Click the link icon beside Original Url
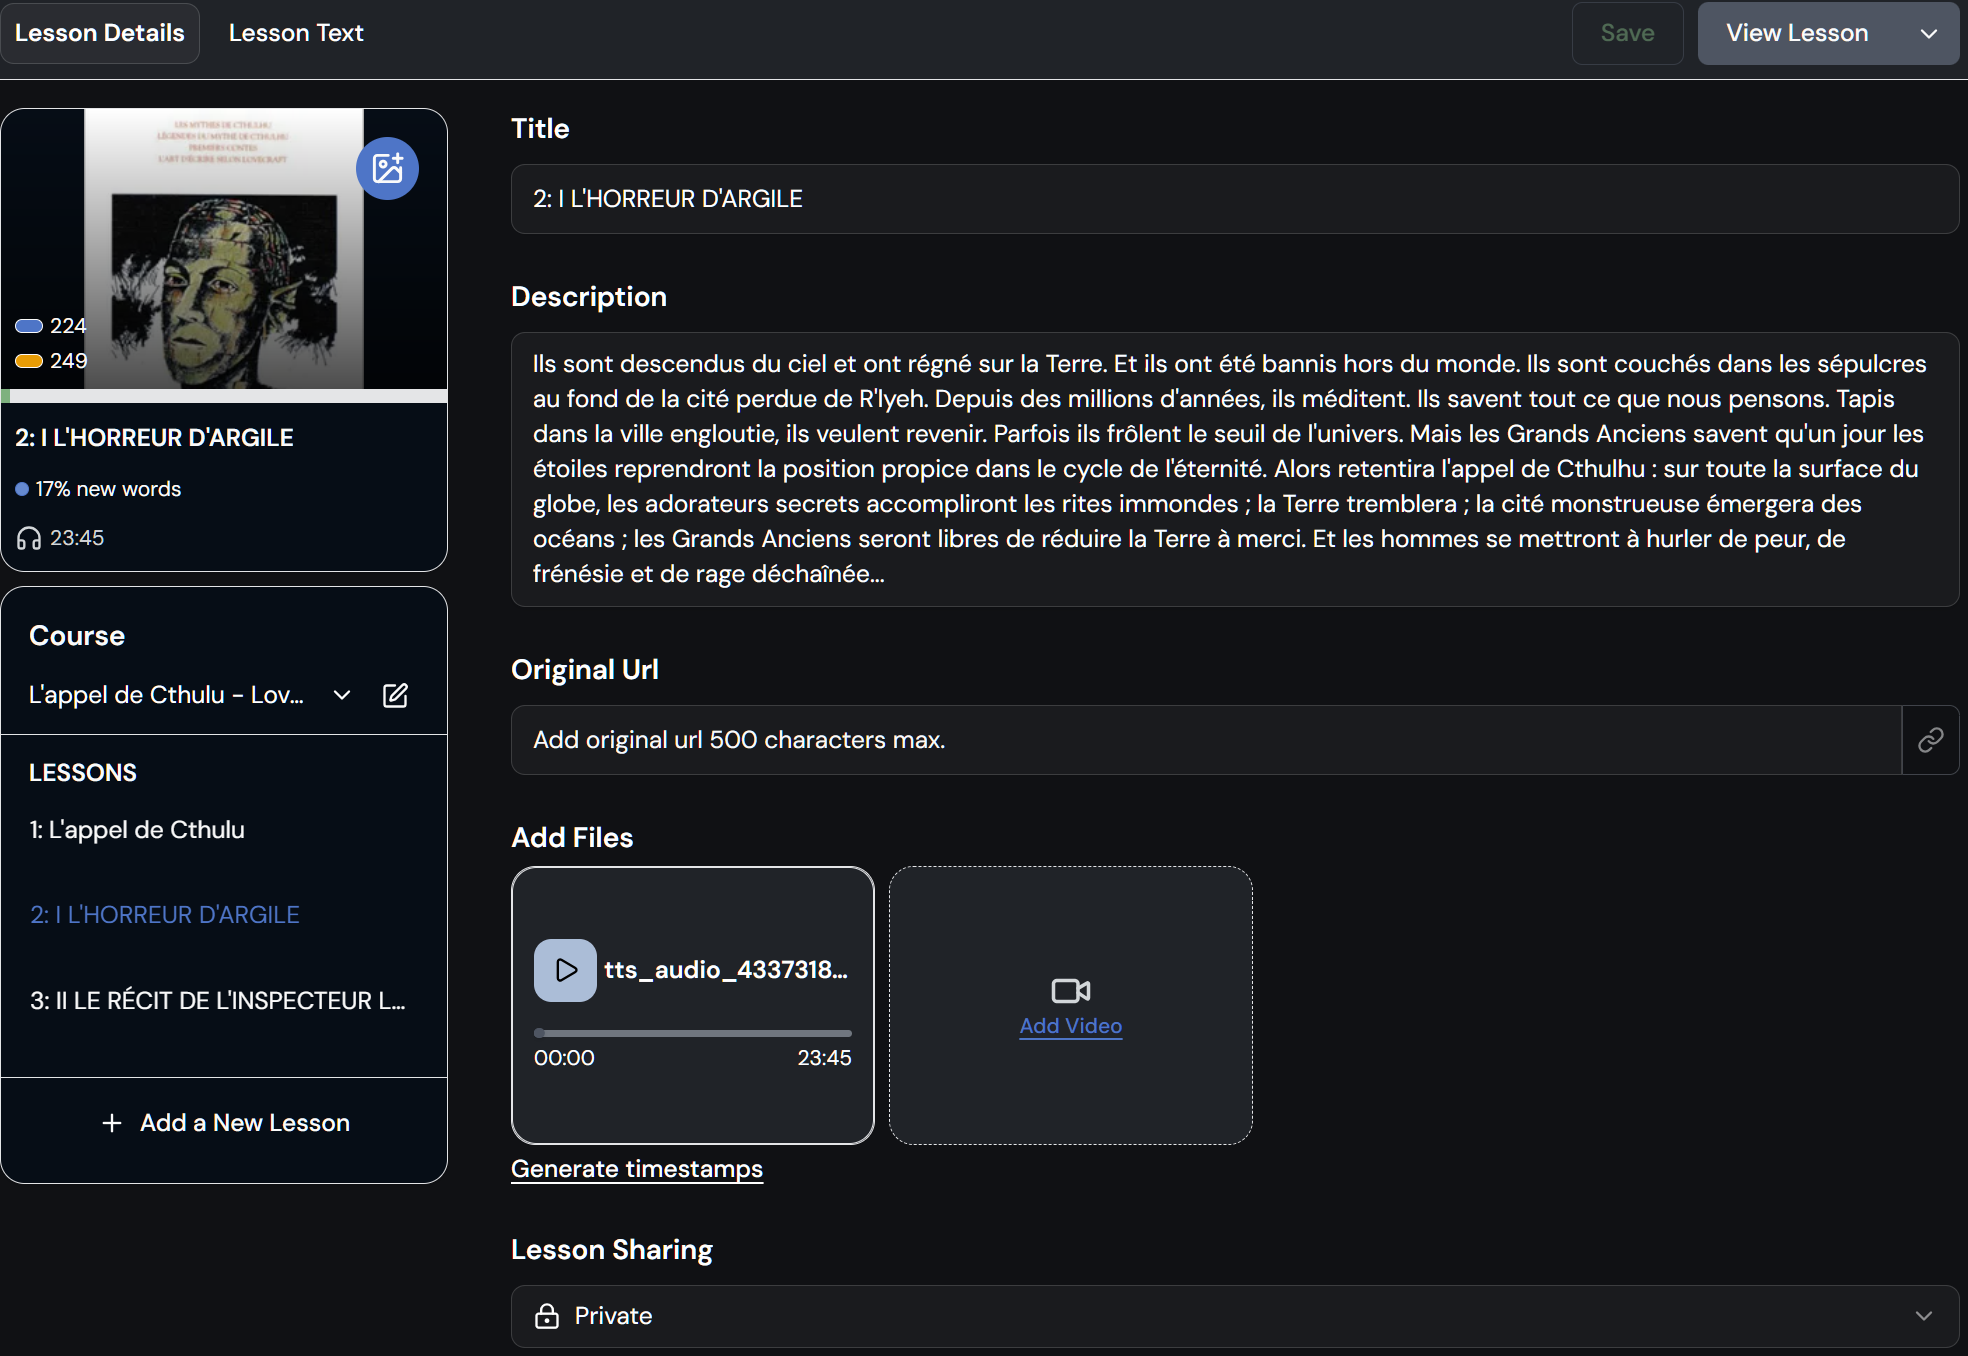 click(1930, 740)
